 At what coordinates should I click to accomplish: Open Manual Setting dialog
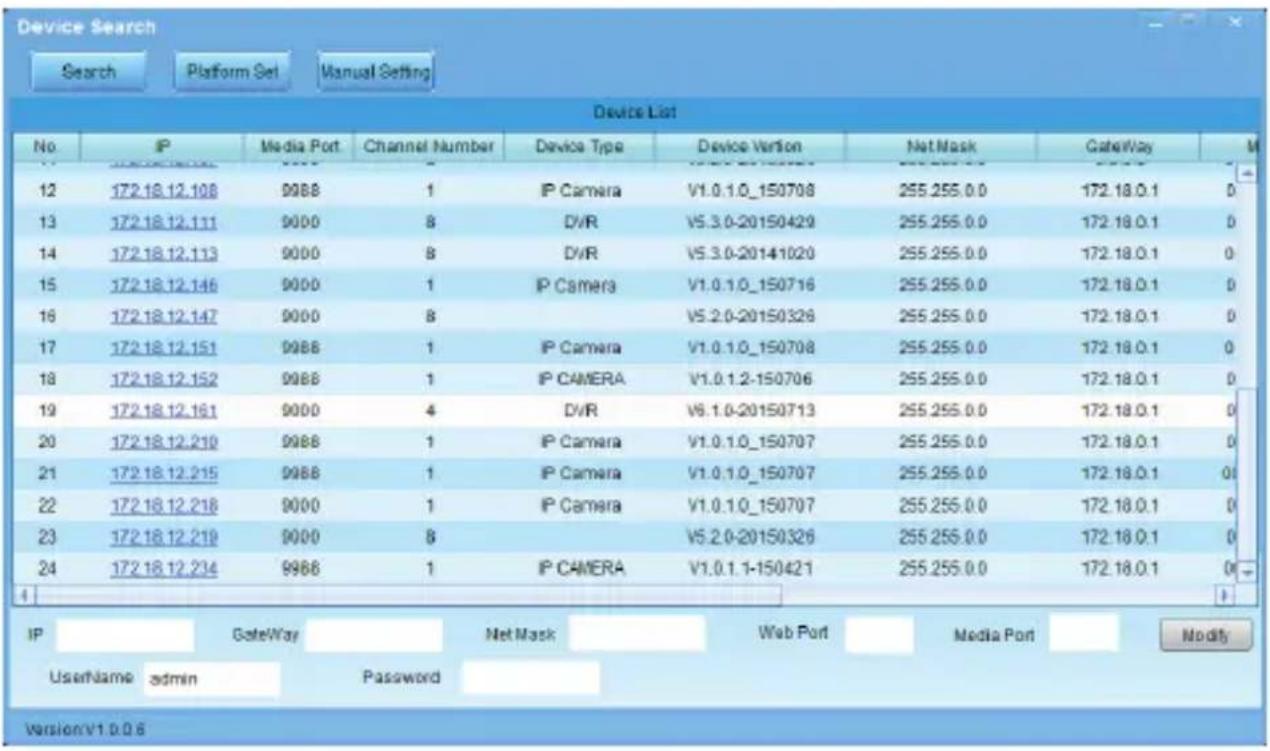point(376,72)
